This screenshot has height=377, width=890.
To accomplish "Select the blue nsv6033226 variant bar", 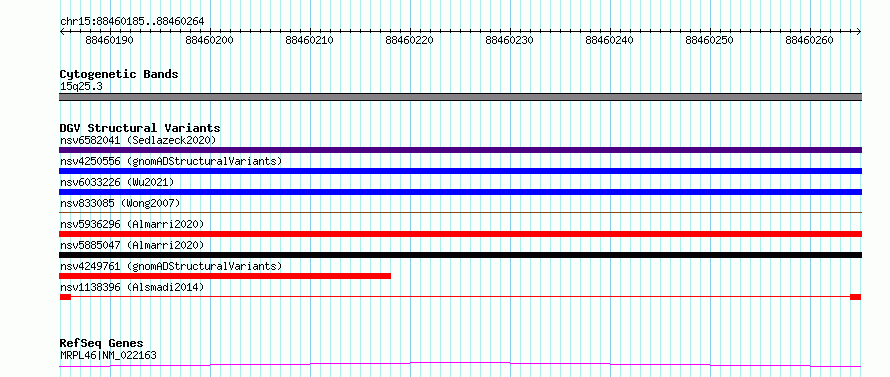I will (x=460, y=192).
